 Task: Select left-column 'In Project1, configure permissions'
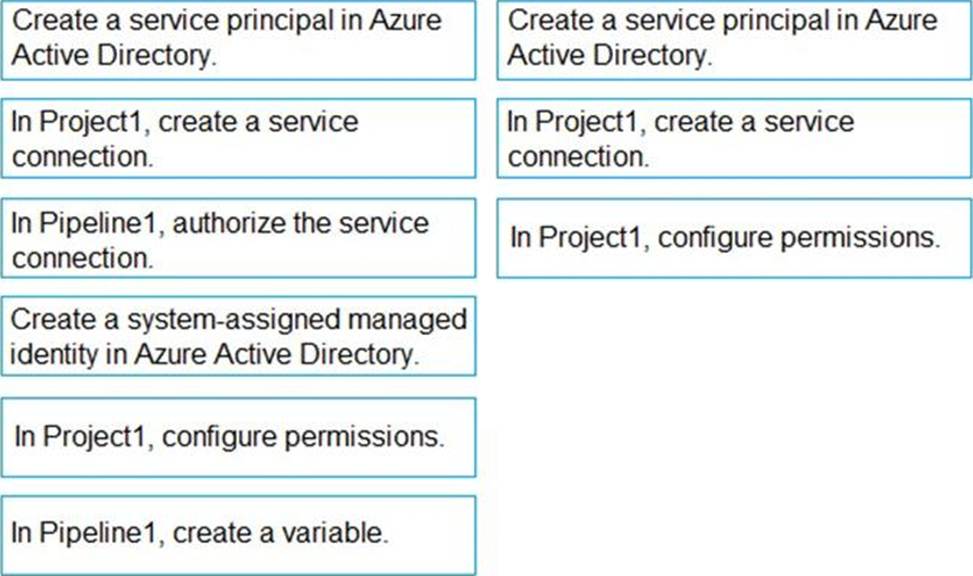[238, 437]
